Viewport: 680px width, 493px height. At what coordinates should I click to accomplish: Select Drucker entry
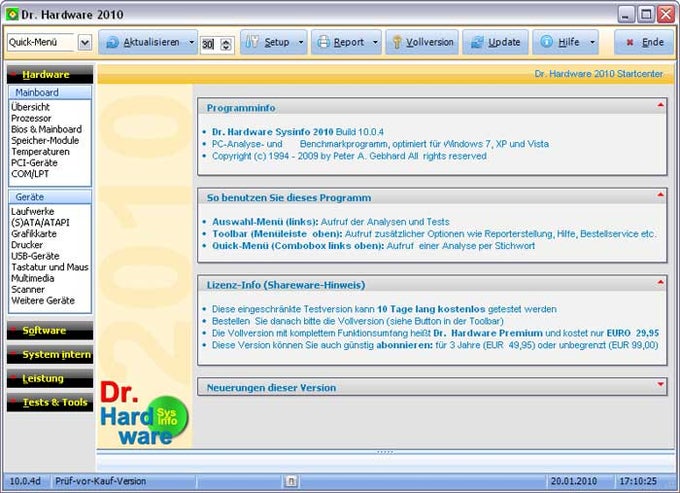tap(27, 245)
